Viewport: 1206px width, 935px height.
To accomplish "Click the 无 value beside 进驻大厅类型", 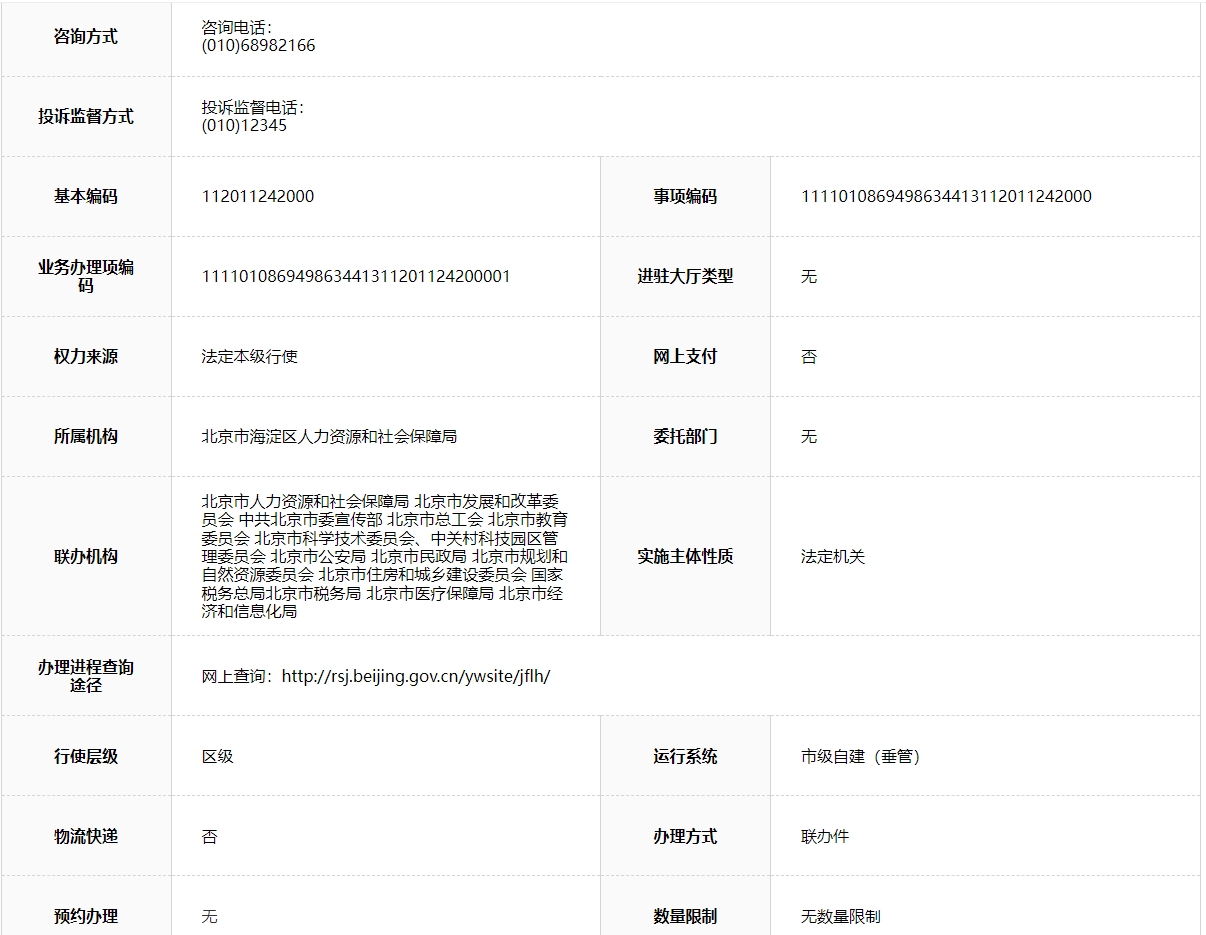I will [809, 277].
